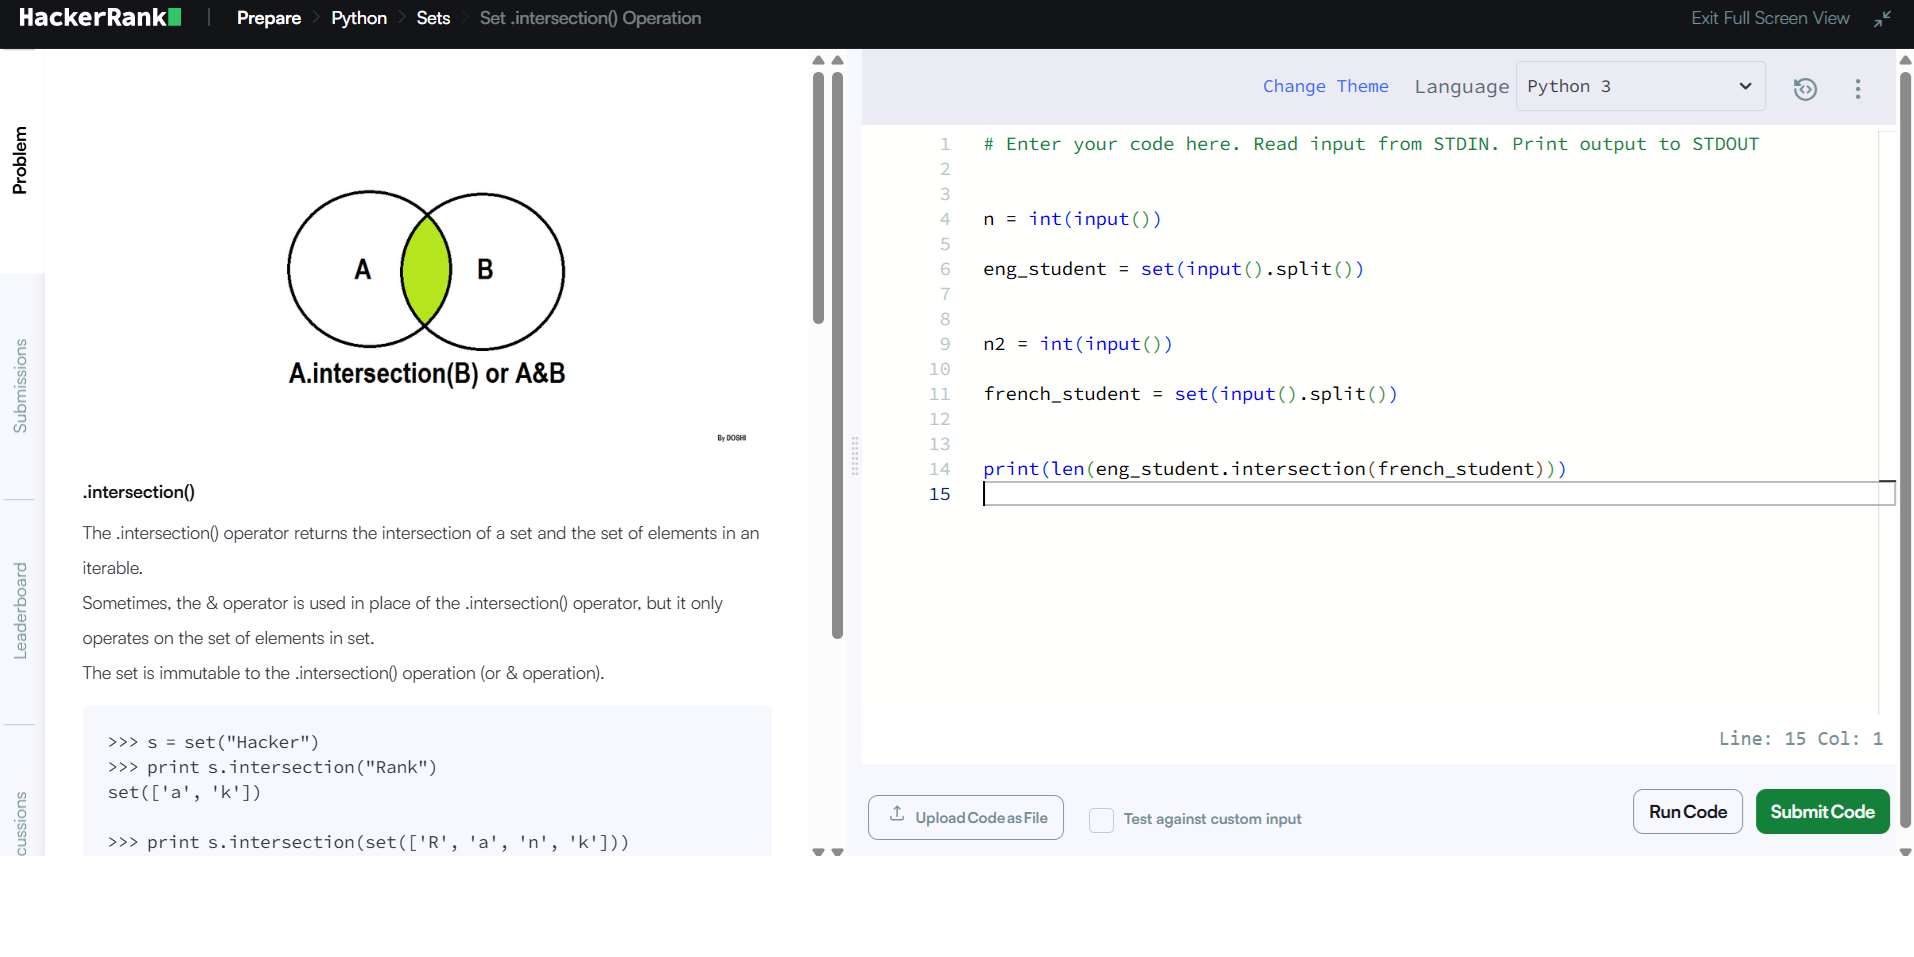This screenshot has height=957, width=1914.
Task: Open the Change Theme link
Action: click(x=1326, y=86)
